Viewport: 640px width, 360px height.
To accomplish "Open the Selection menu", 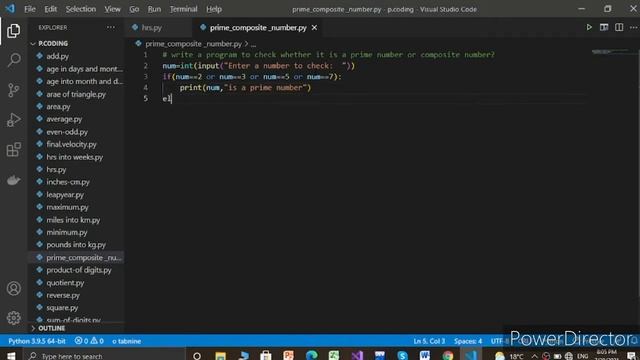I will [x=80, y=9].
